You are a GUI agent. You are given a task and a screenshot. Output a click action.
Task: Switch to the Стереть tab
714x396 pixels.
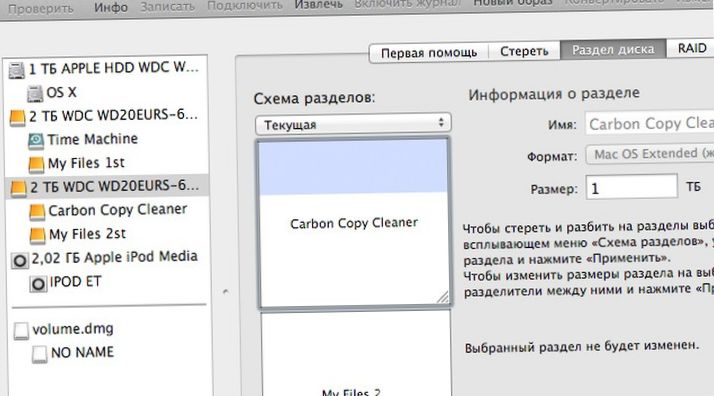coord(524,51)
